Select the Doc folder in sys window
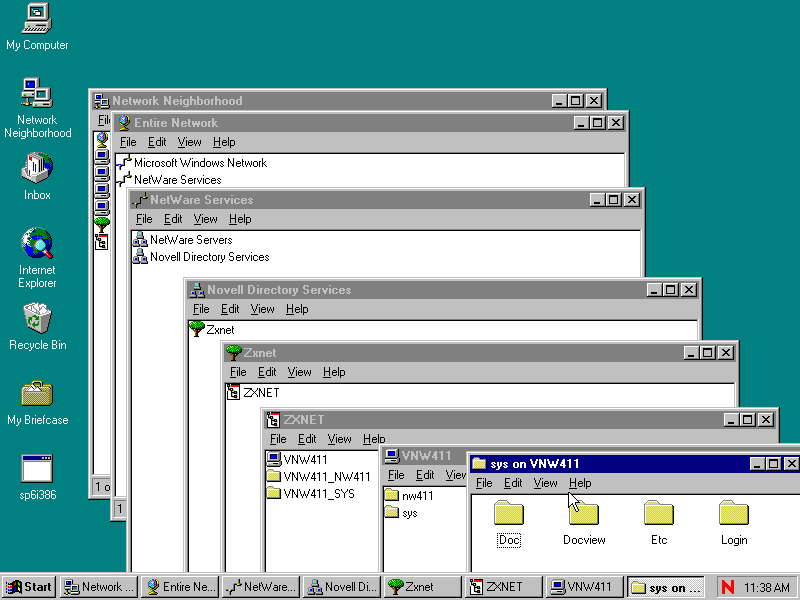Viewport: 800px width, 600px height. coord(509,524)
